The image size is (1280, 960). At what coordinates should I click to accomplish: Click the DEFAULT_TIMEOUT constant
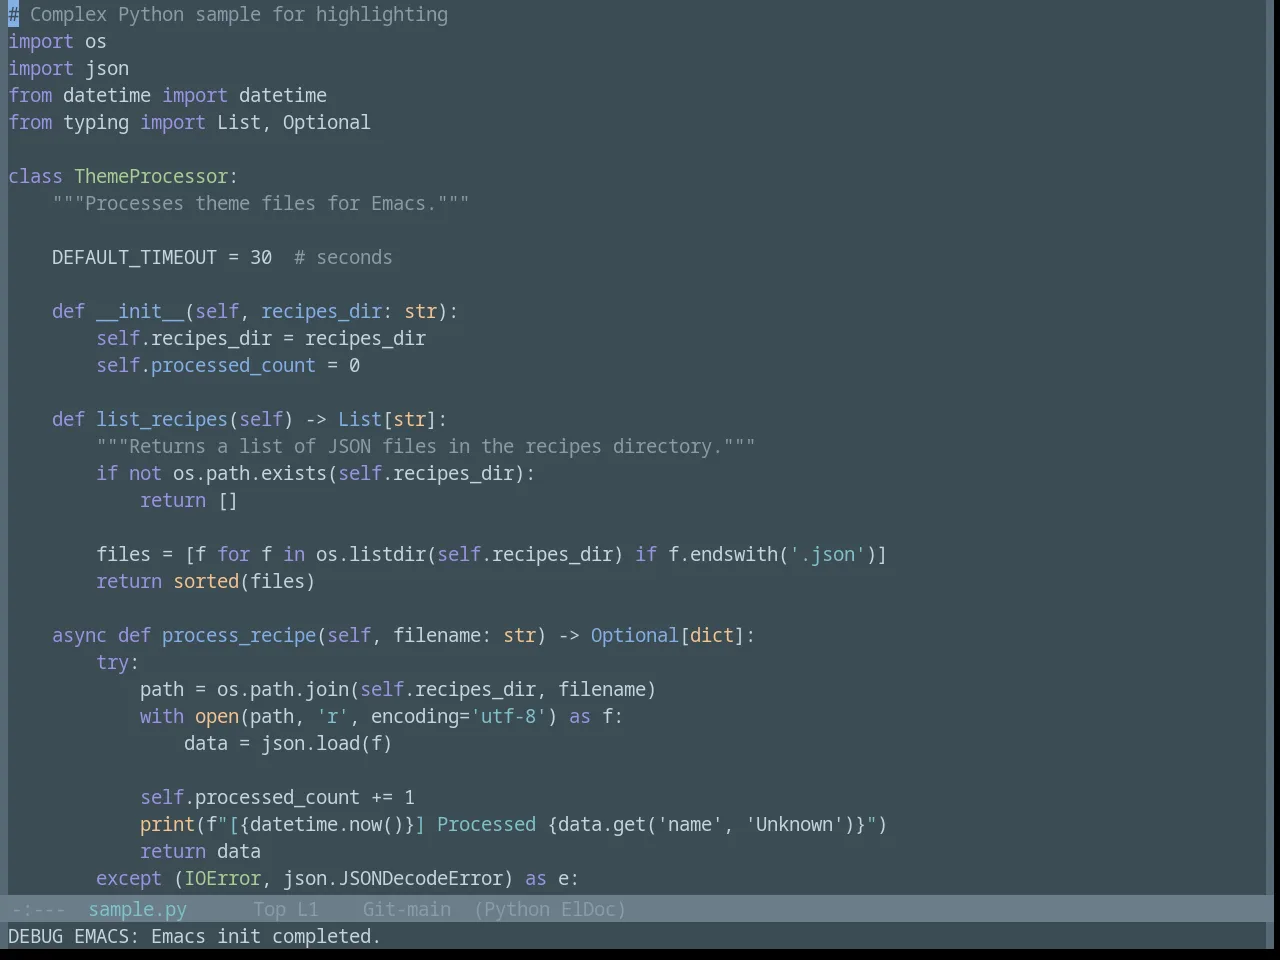click(x=134, y=257)
